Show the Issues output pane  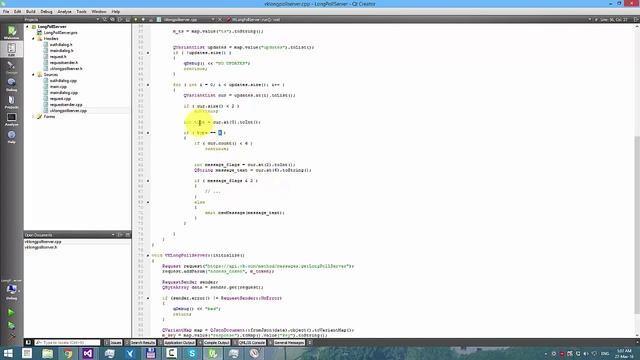click(113, 343)
